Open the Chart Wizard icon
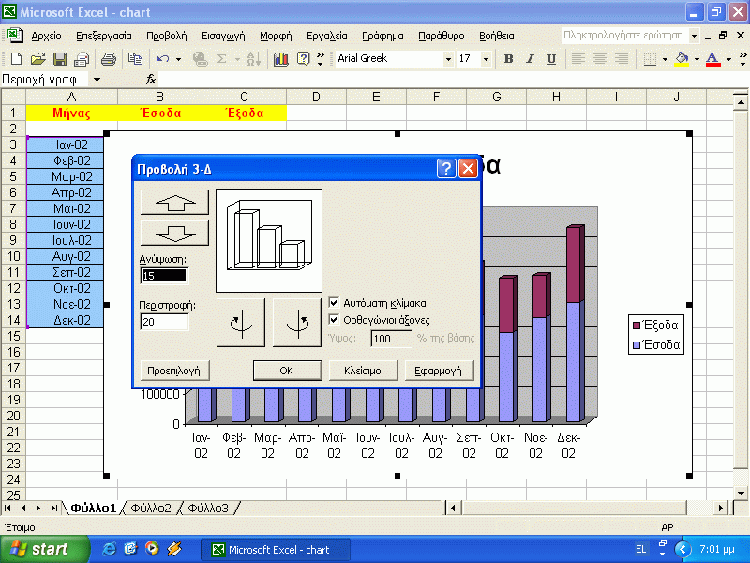The image size is (750, 563). 281,59
